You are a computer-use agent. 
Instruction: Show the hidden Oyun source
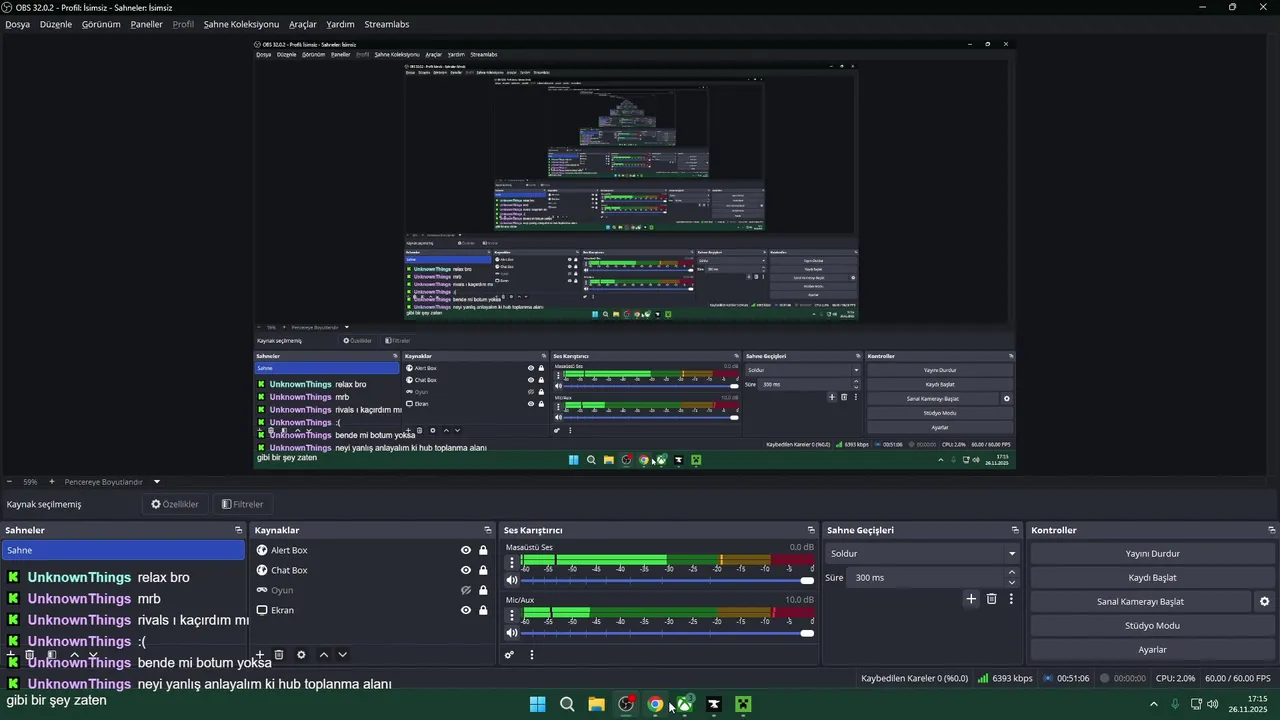(x=466, y=590)
